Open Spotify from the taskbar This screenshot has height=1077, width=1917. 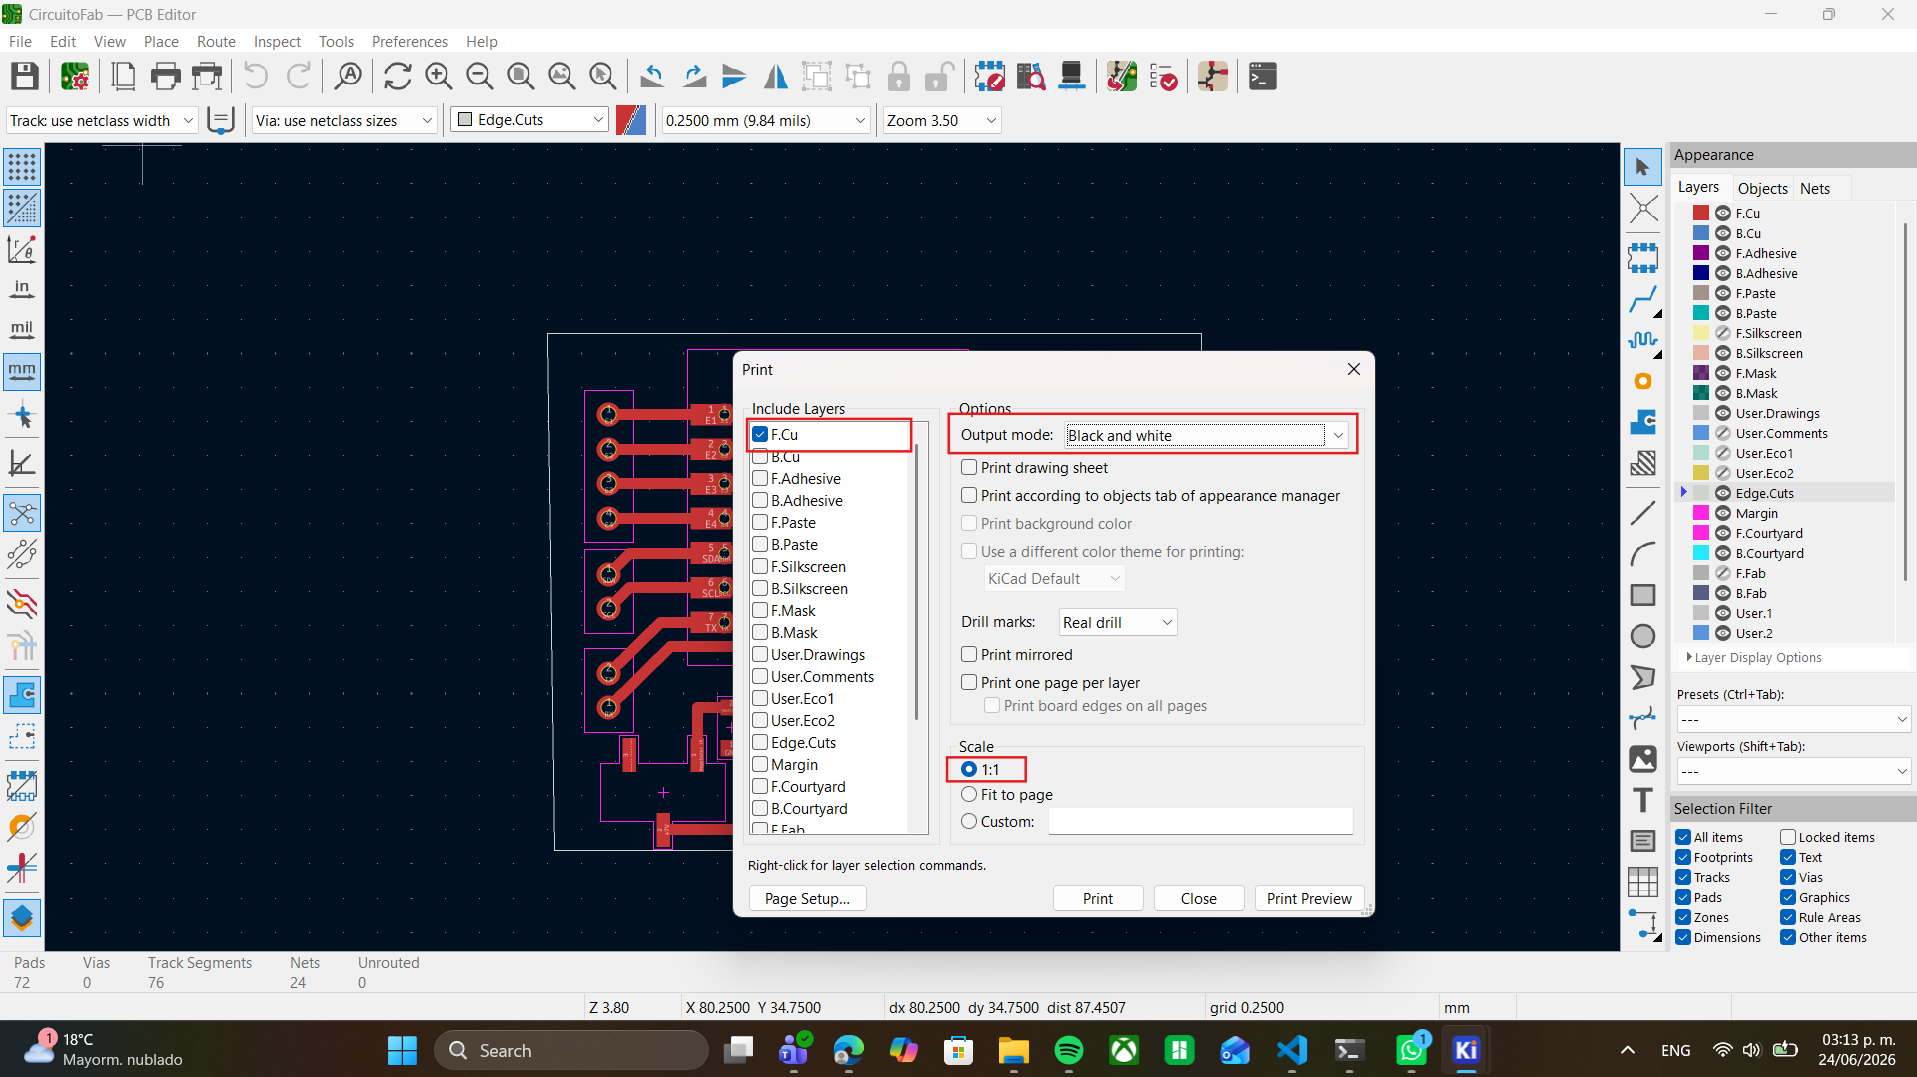[1069, 1050]
